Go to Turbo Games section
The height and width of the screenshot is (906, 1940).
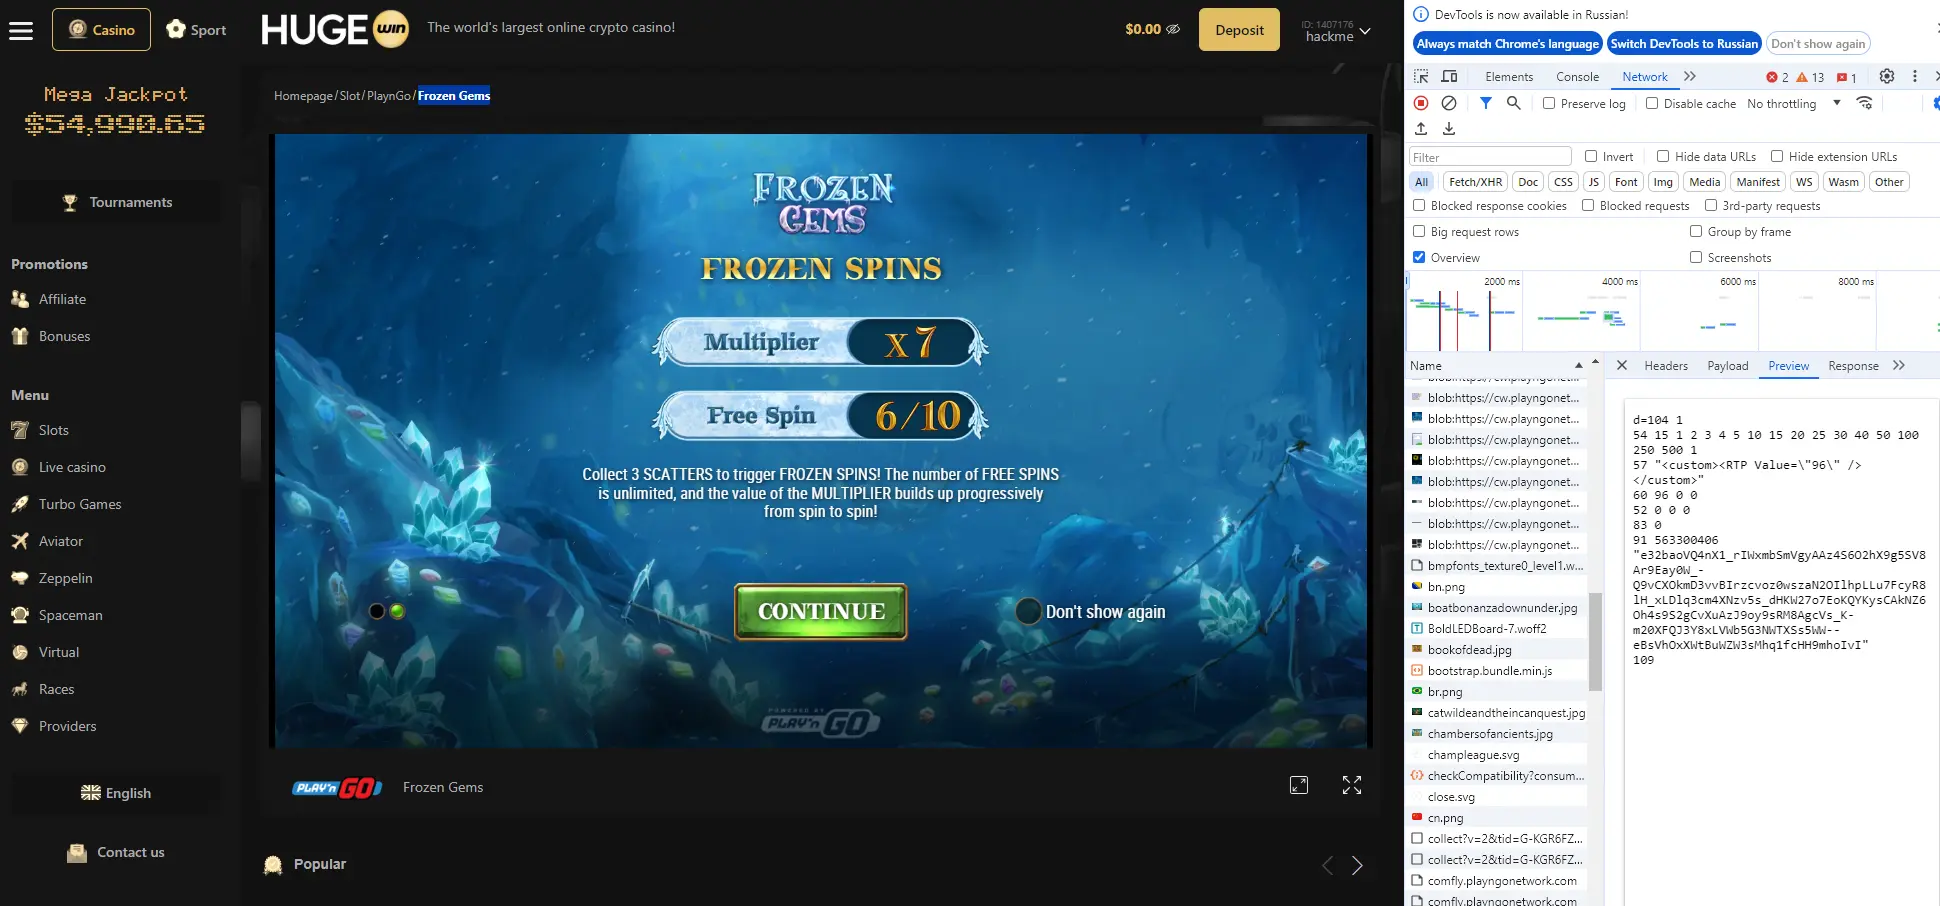pyautogui.click(x=80, y=504)
